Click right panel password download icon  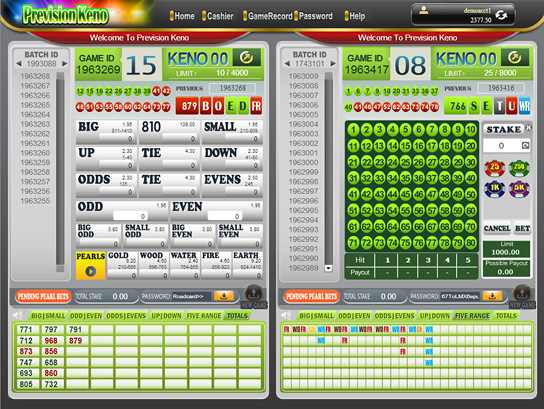point(492,296)
